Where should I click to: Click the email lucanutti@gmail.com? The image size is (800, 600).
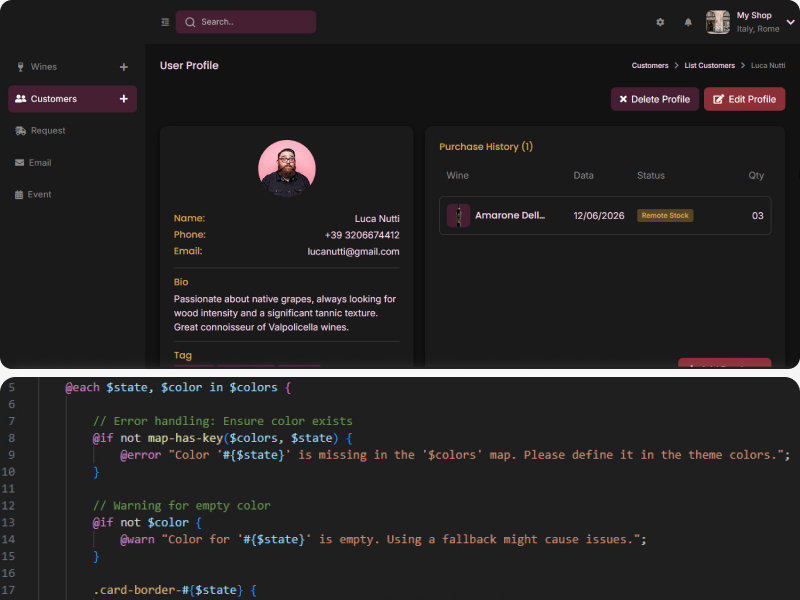353,252
